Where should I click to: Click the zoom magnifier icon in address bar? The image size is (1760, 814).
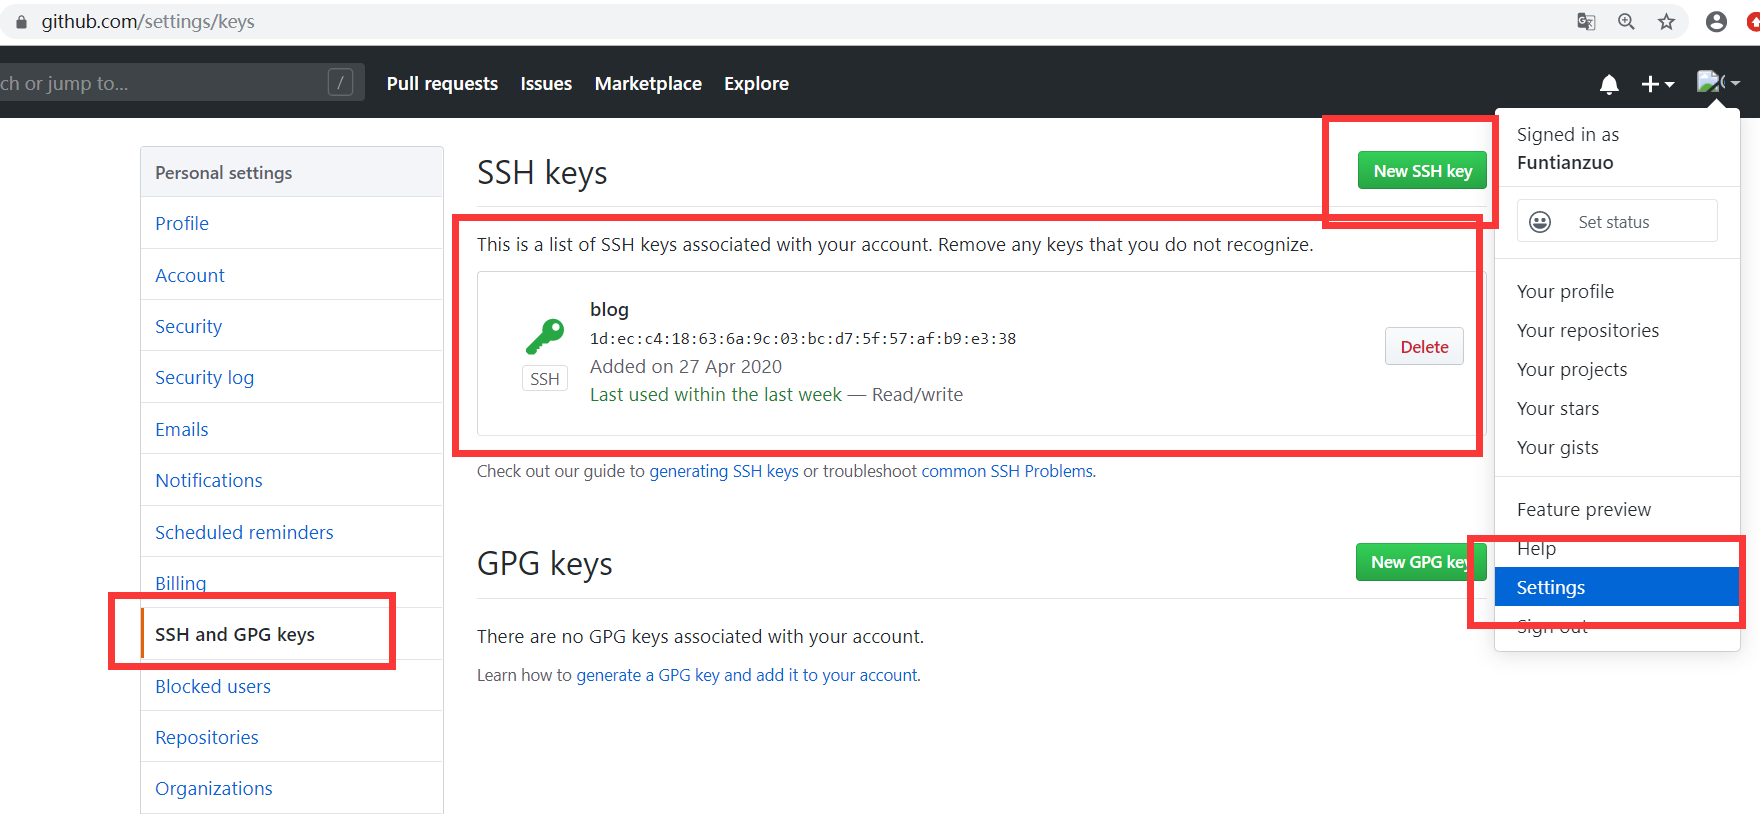tap(1626, 21)
